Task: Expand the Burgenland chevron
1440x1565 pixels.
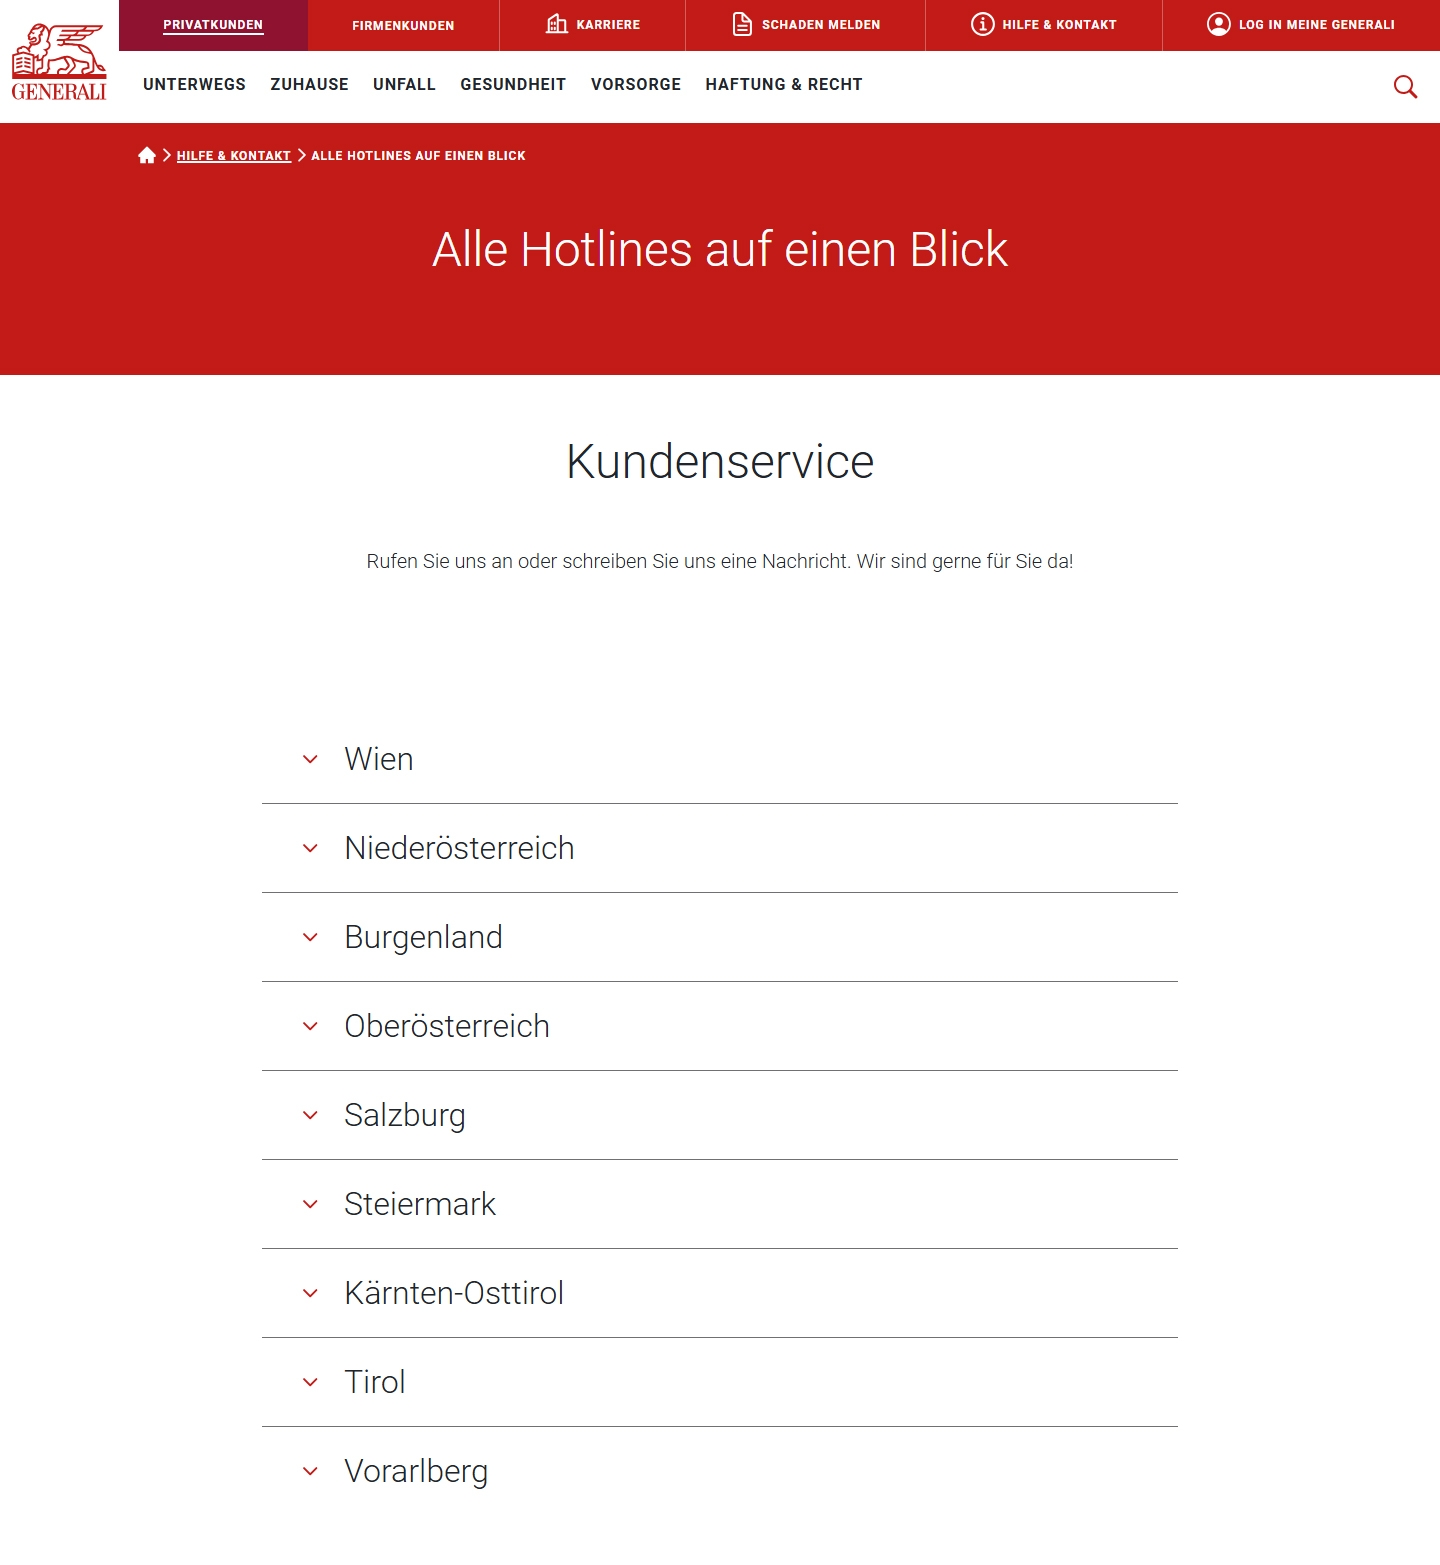Action: [x=310, y=937]
